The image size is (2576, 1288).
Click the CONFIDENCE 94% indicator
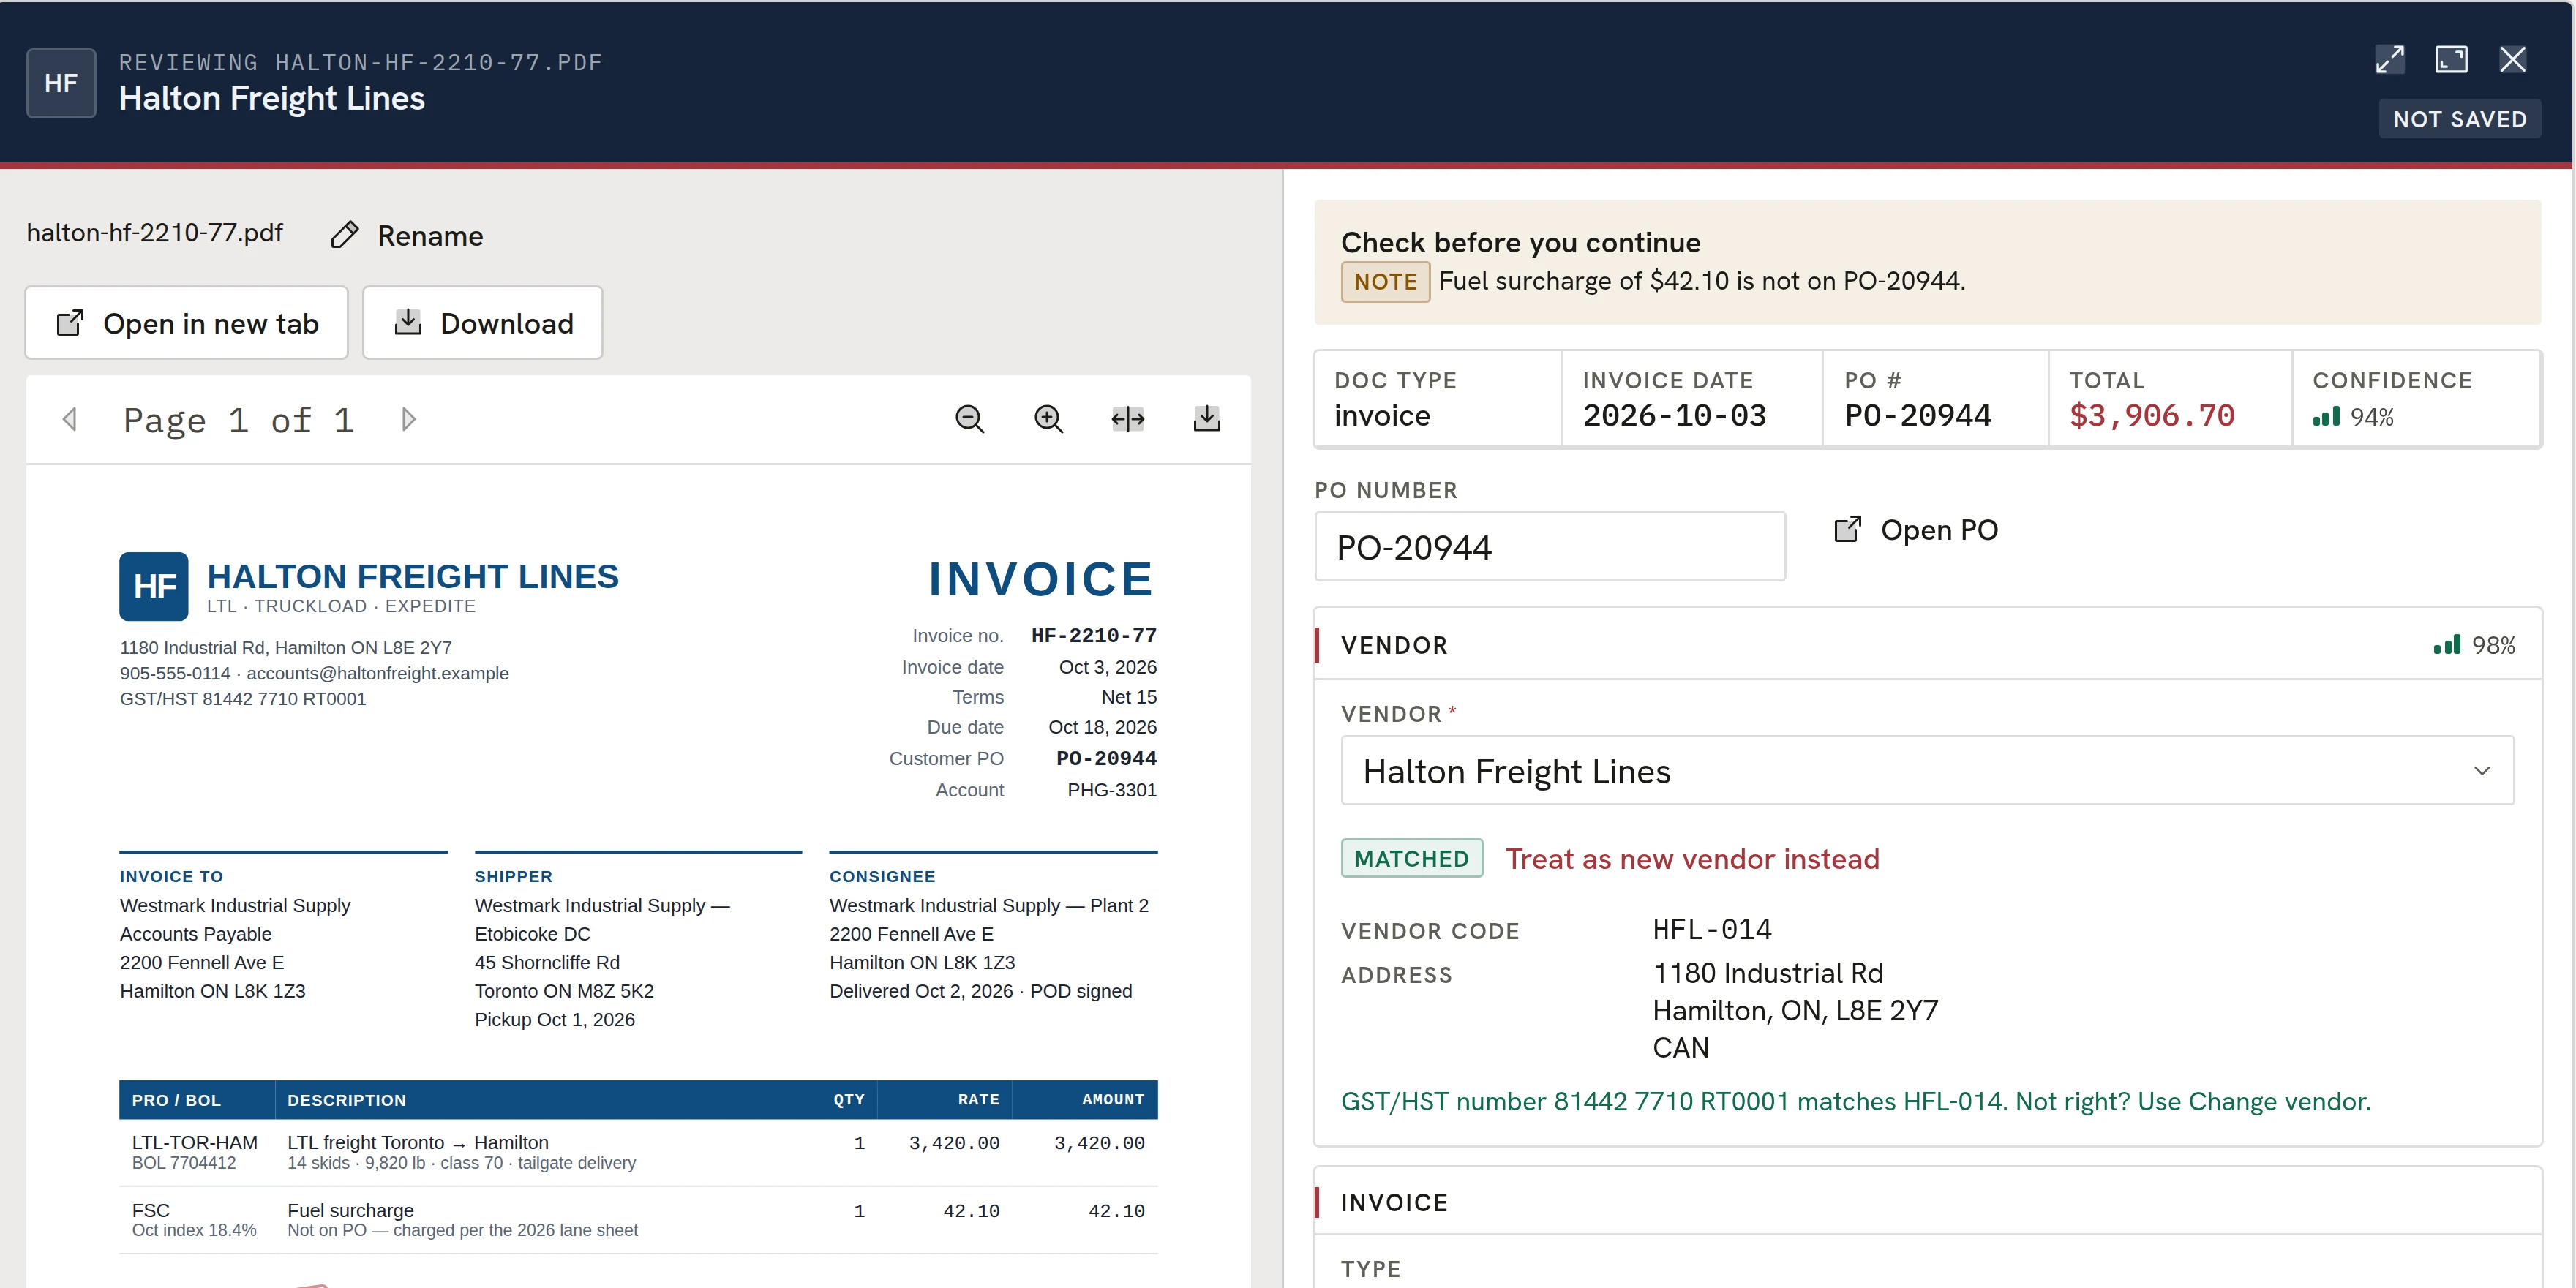click(x=2353, y=417)
